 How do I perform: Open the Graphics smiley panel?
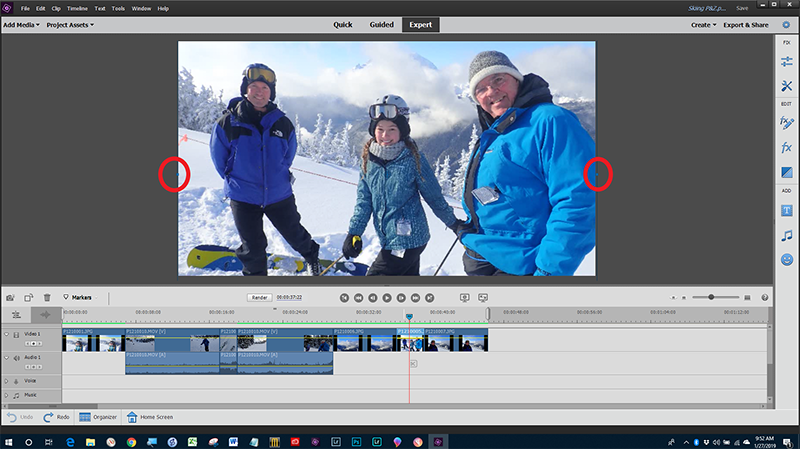tap(786, 260)
